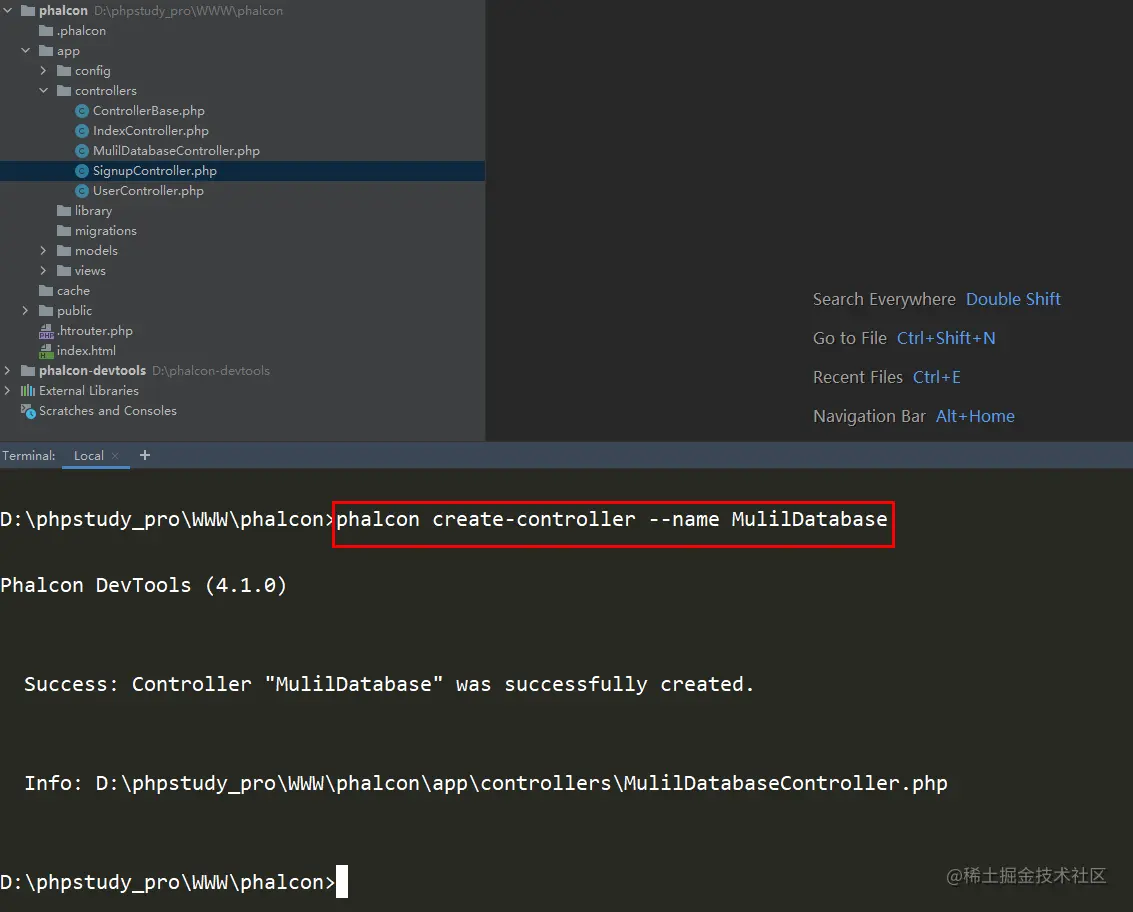
Task: Click the IndexController.php class icon
Action: tap(82, 131)
